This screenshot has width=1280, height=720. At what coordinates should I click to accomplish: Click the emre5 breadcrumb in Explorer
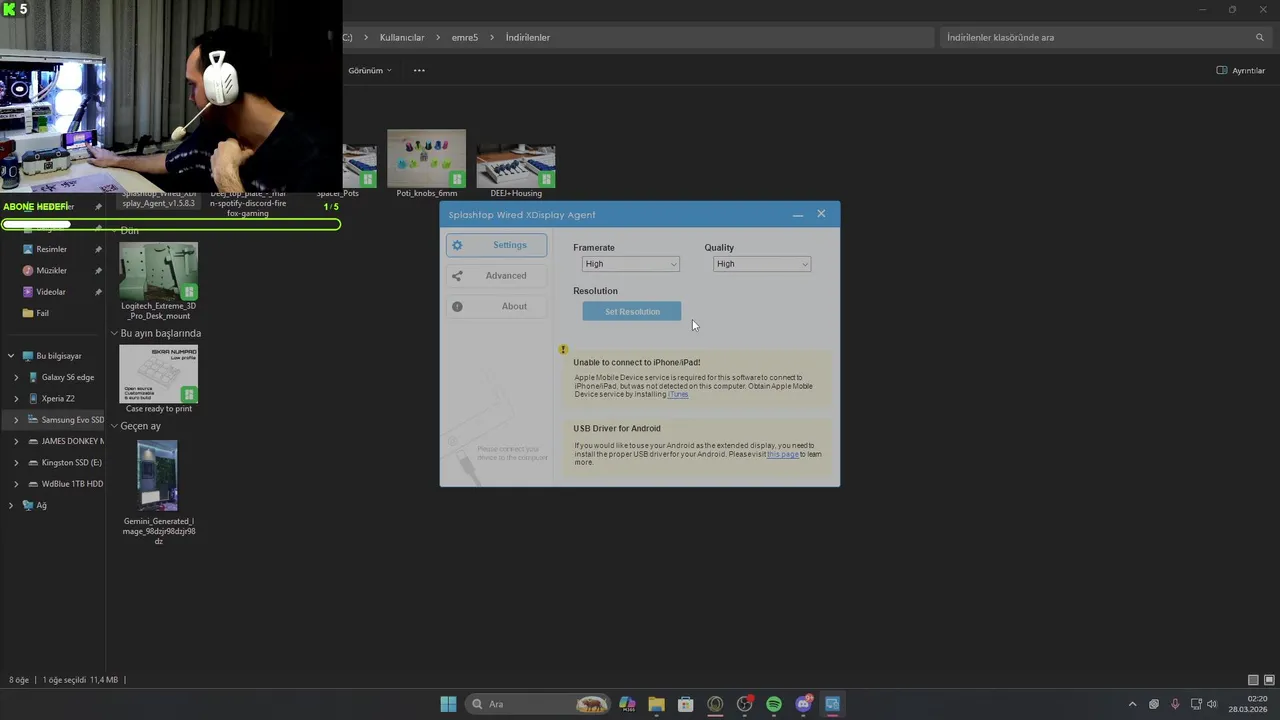(465, 37)
